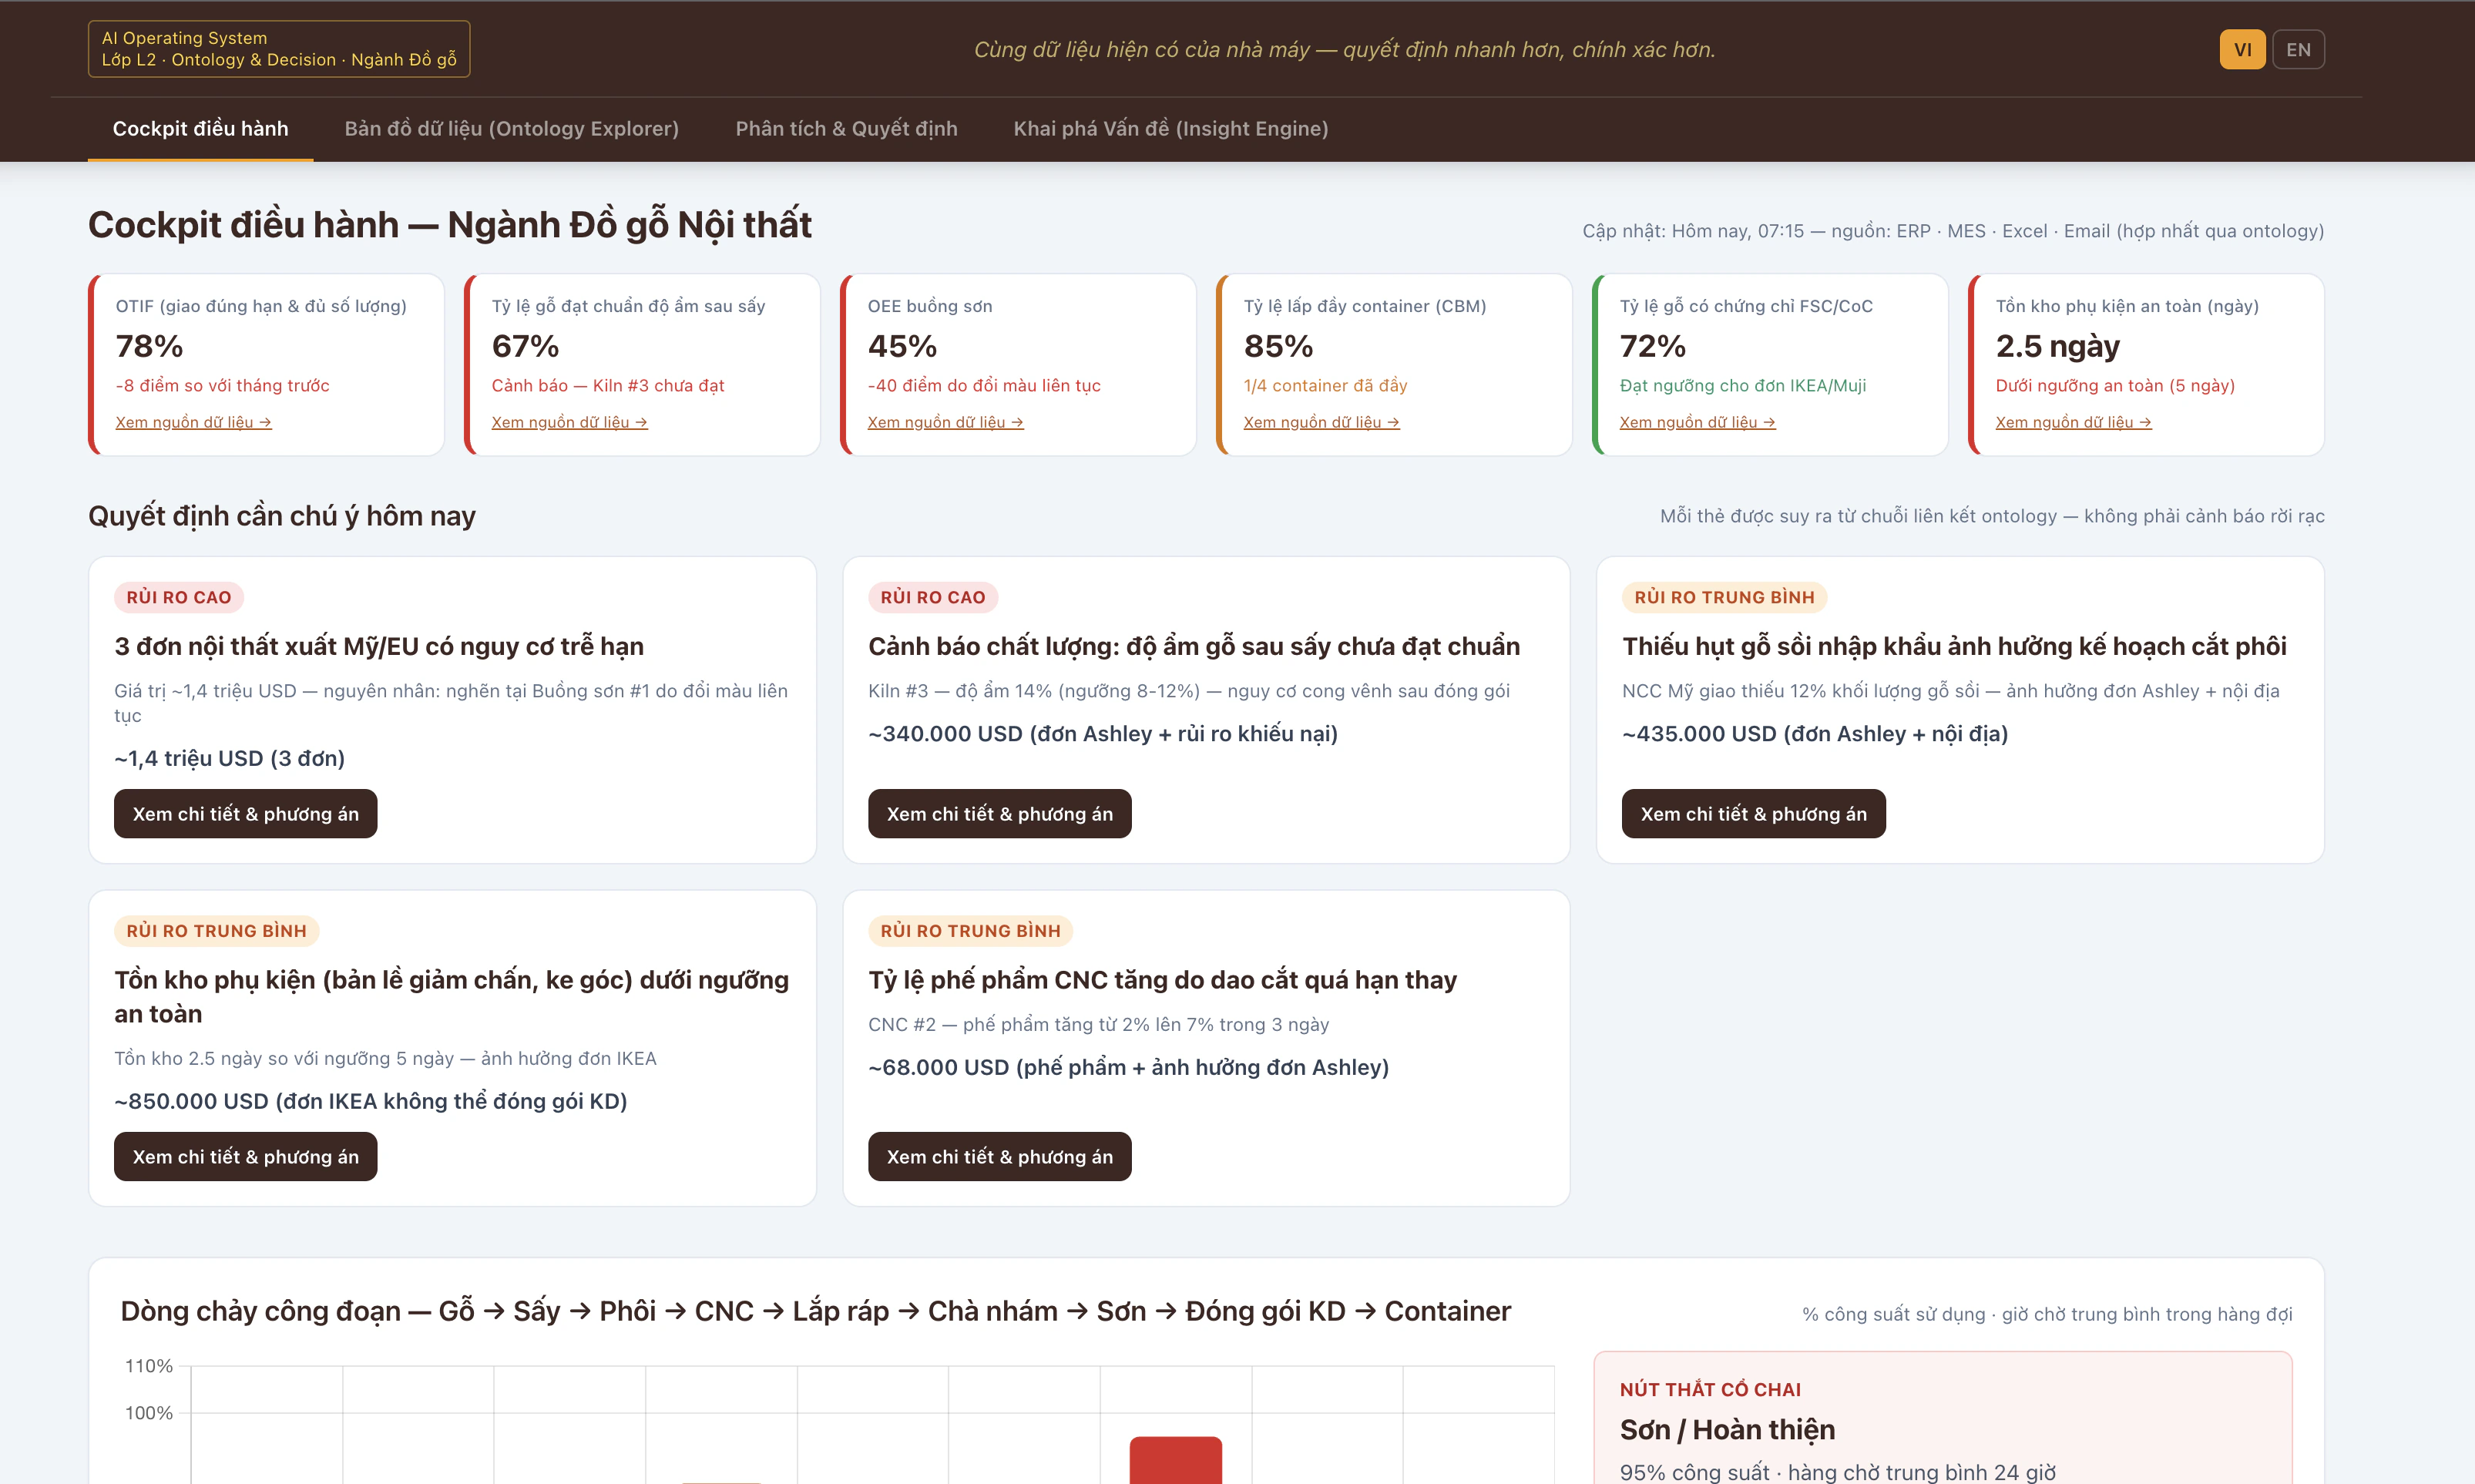This screenshot has height=1484, width=2475.
Task: View details for CNC scrap rate card
Action: pos(999,1157)
